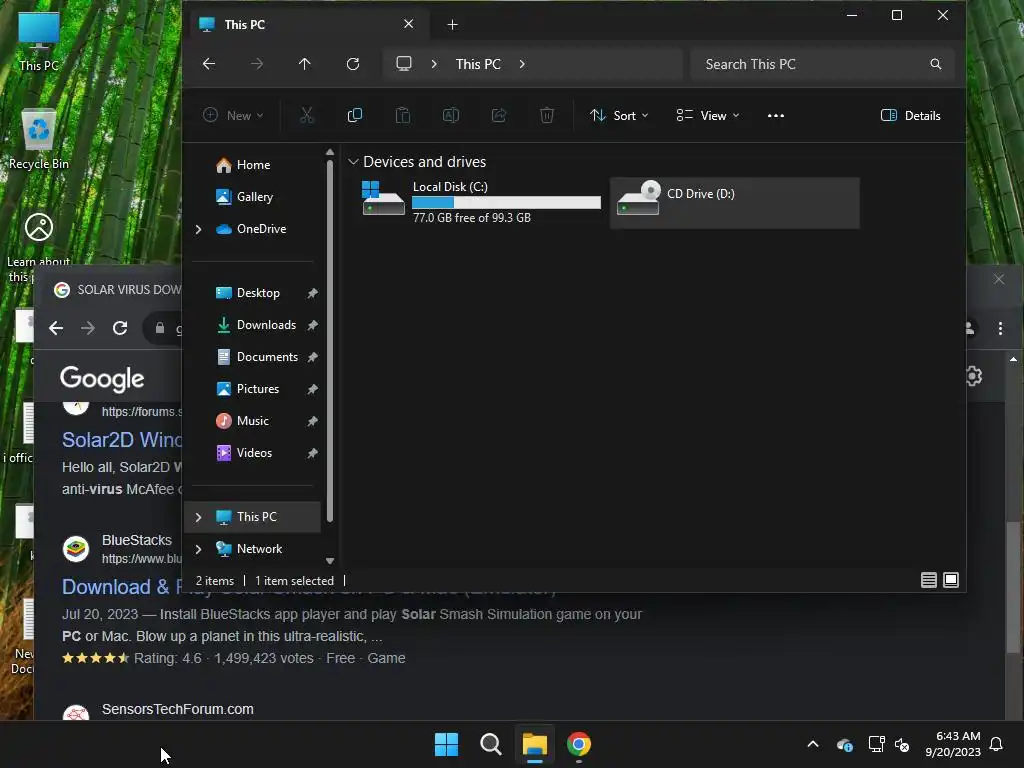This screenshot has height=768, width=1024.
Task: Collapse Devices and drives group
Action: point(353,161)
